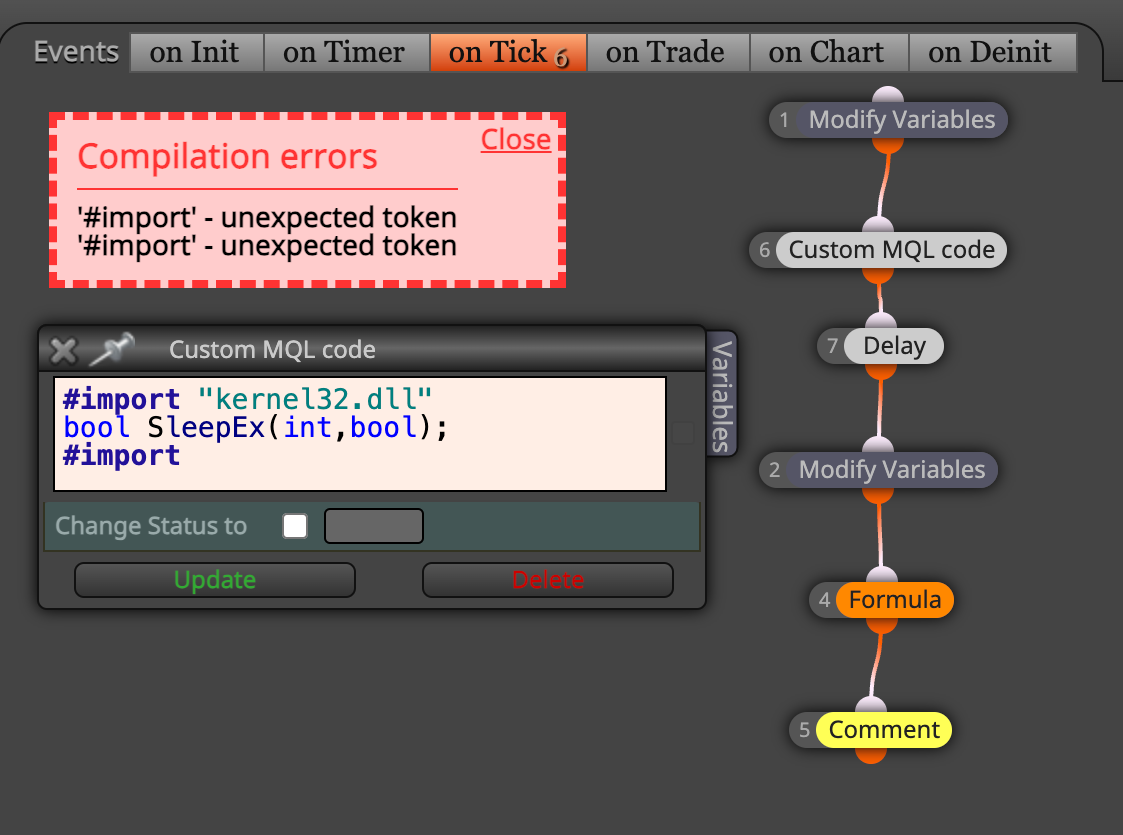Switch to the on Timer event tab

[x=346, y=52]
